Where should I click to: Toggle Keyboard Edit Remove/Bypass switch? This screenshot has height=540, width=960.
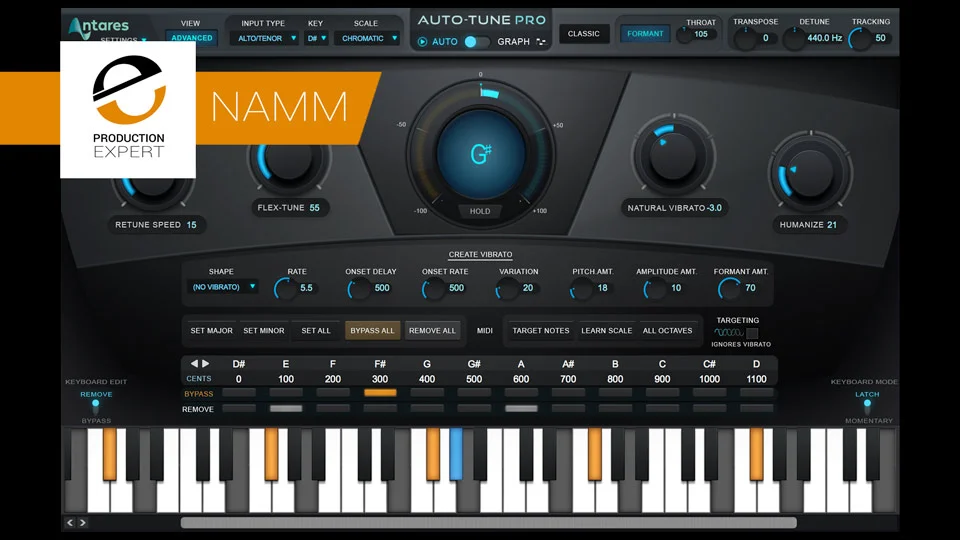click(x=96, y=407)
